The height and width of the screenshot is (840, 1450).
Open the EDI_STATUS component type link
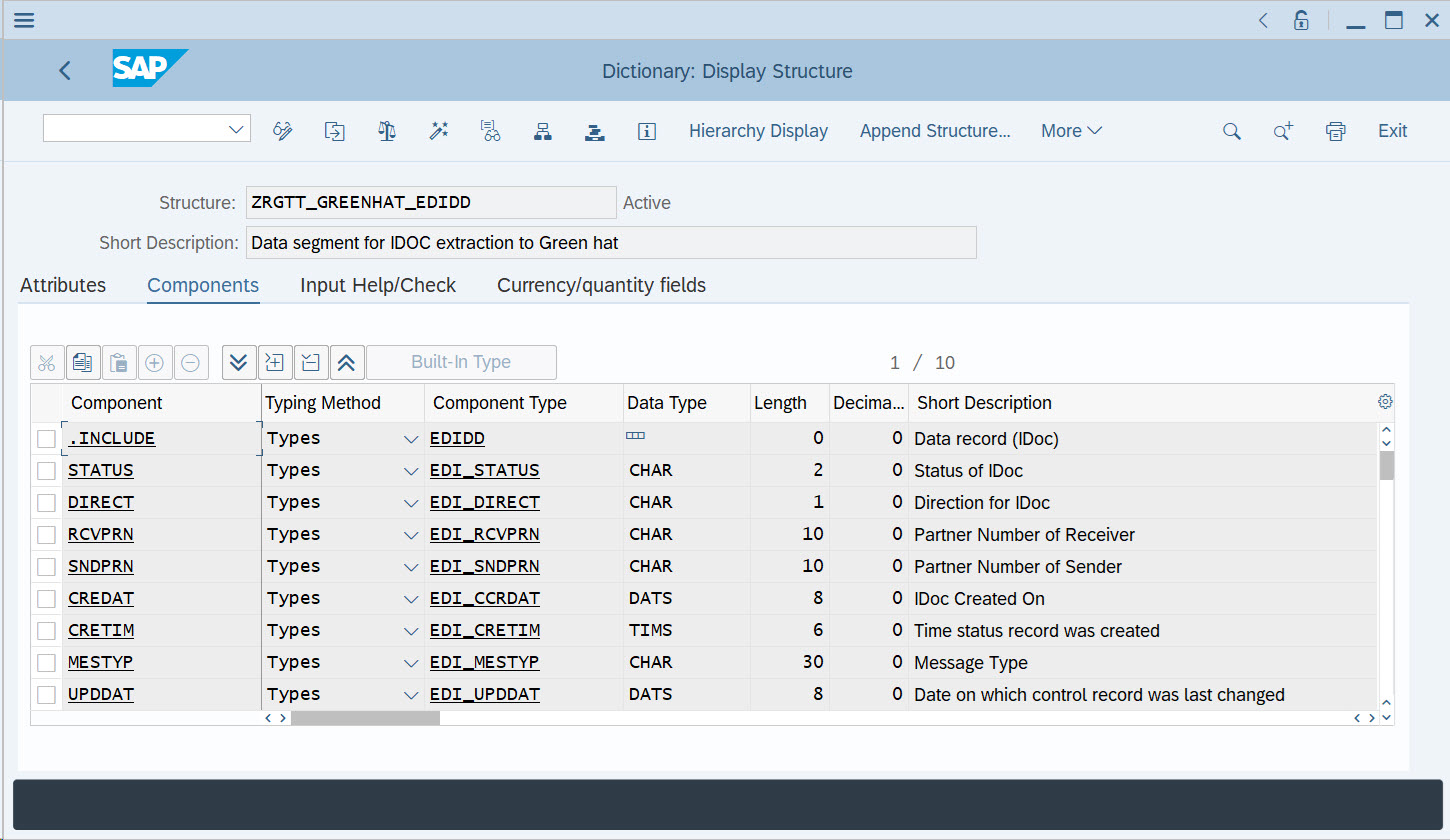coord(484,471)
